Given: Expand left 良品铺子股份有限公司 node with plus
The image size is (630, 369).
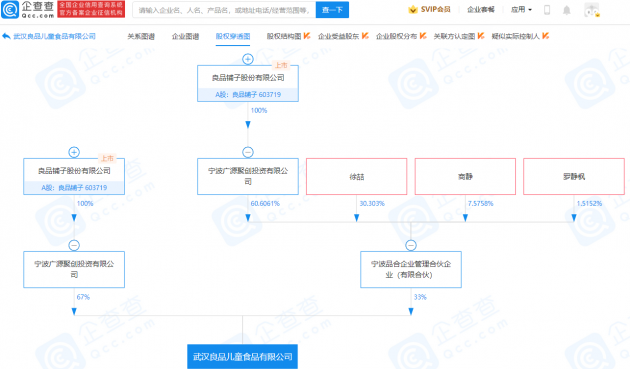Looking at the screenshot, I should tap(74, 152).
